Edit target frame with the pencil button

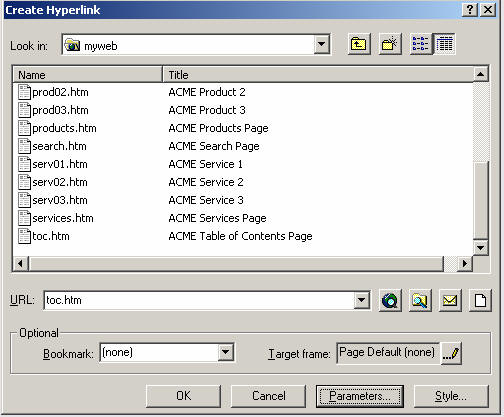[451, 353]
